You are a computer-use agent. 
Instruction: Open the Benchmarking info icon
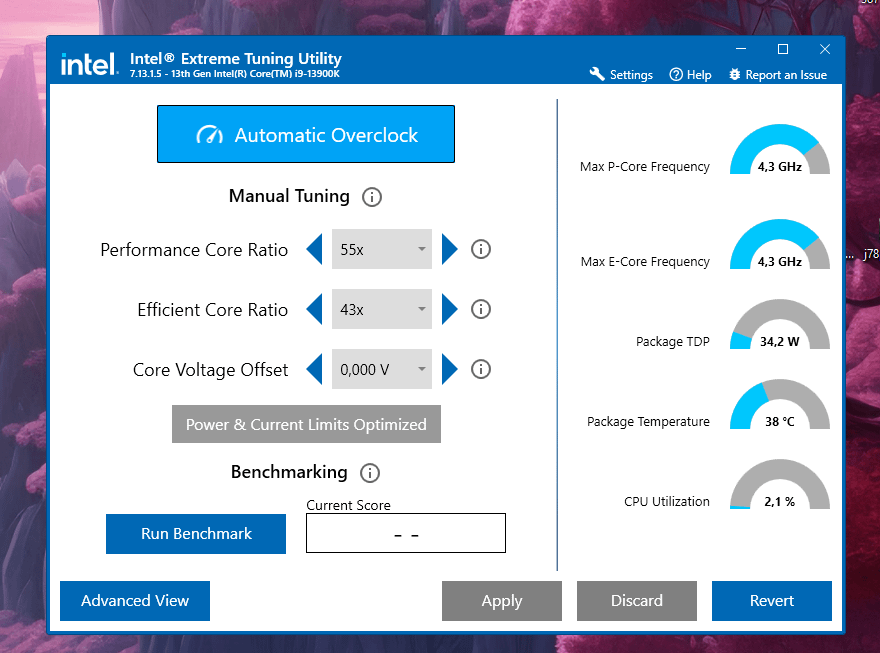[370, 473]
